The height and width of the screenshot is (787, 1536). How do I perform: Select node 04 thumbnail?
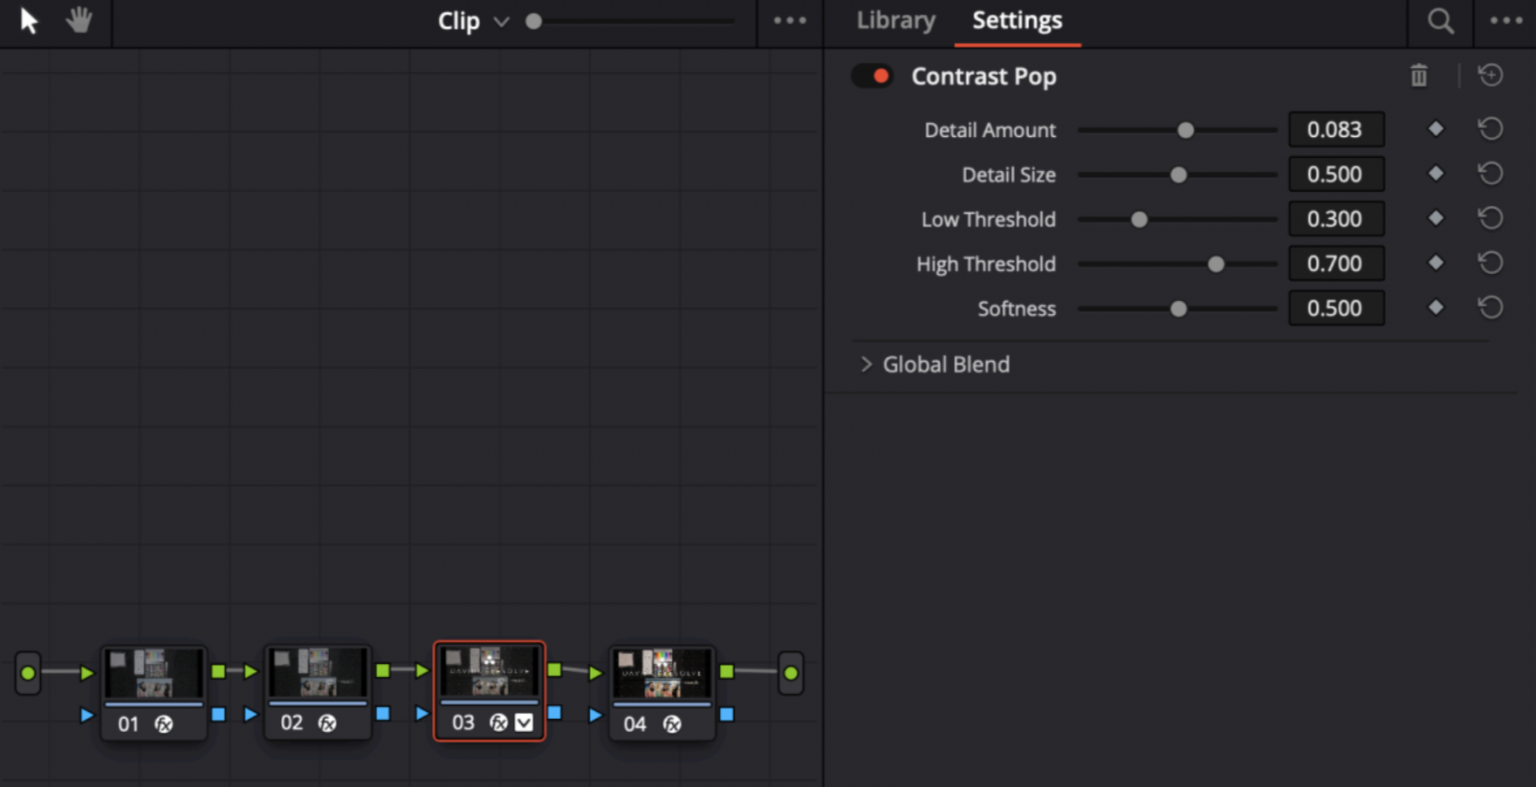[661, 673]
